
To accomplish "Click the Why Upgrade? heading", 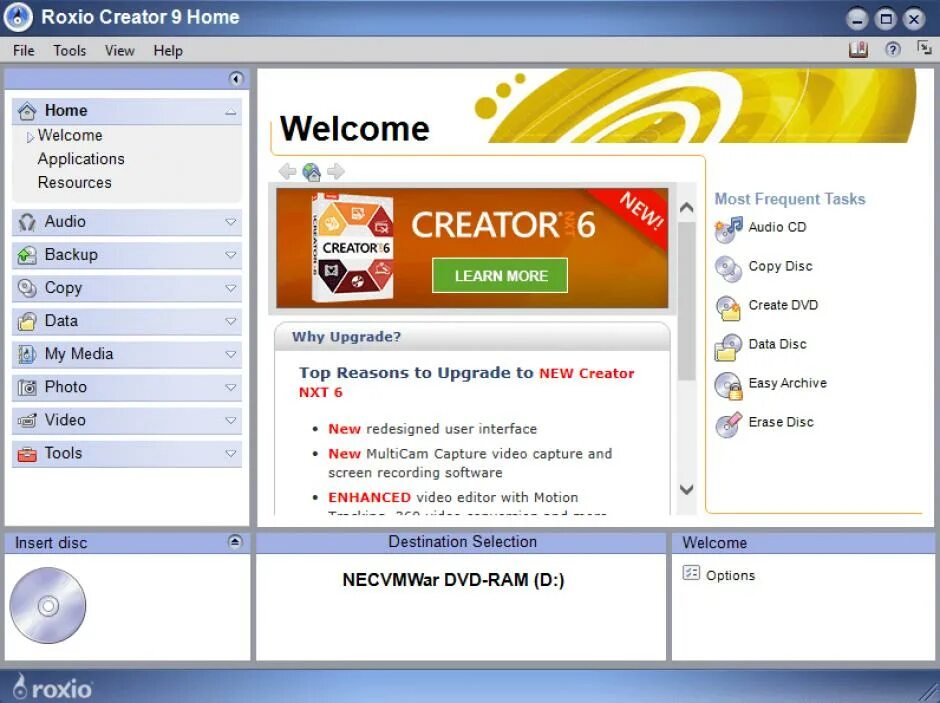I will coord(346,337).
